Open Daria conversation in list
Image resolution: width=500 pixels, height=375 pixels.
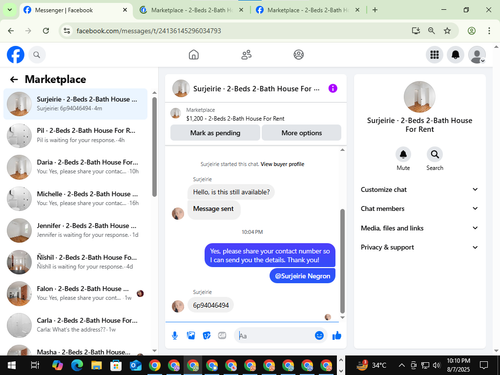pos(75,167)
